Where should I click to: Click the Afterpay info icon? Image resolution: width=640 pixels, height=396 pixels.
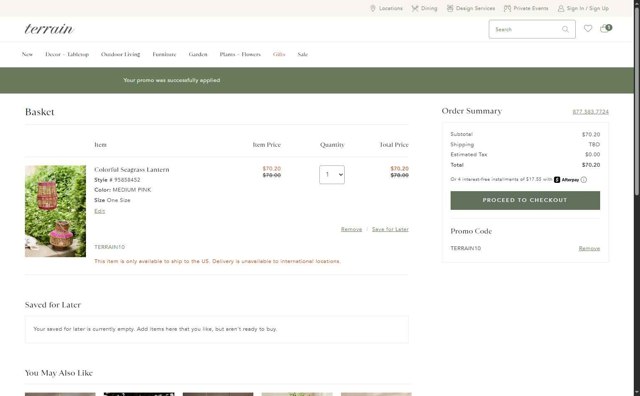(584, 180)
